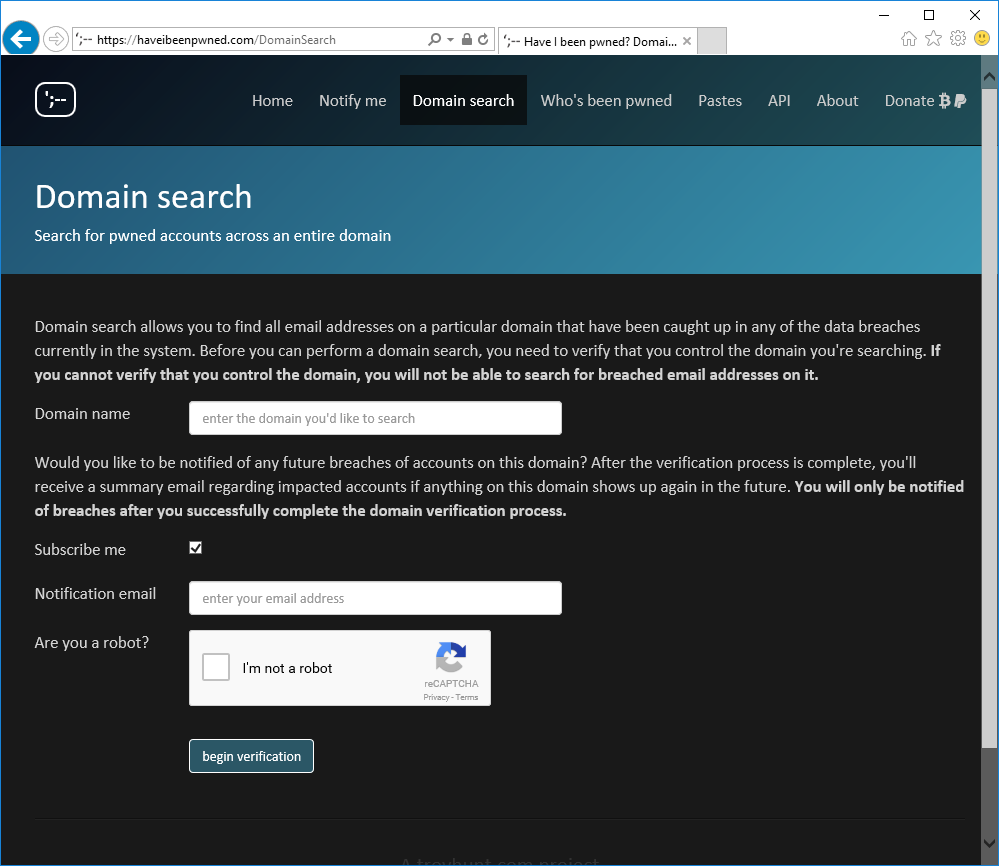Click the refresh page icon

(x=484, y=40)
